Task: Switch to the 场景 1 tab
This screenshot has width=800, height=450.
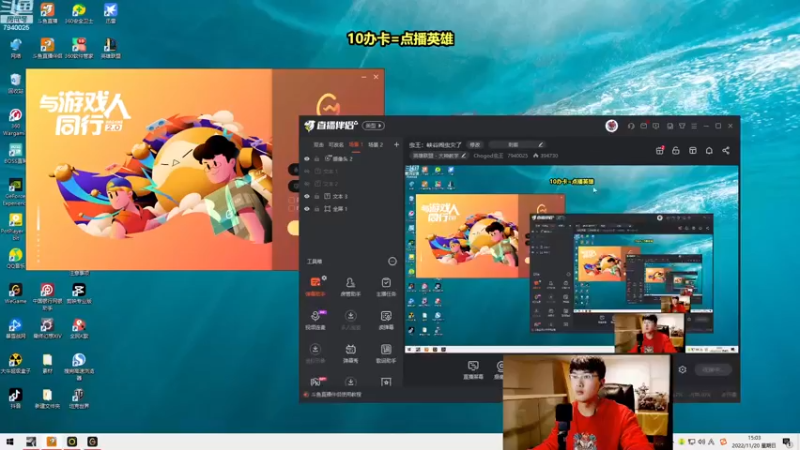Action: pyautogui.click(x=356, y=145)
